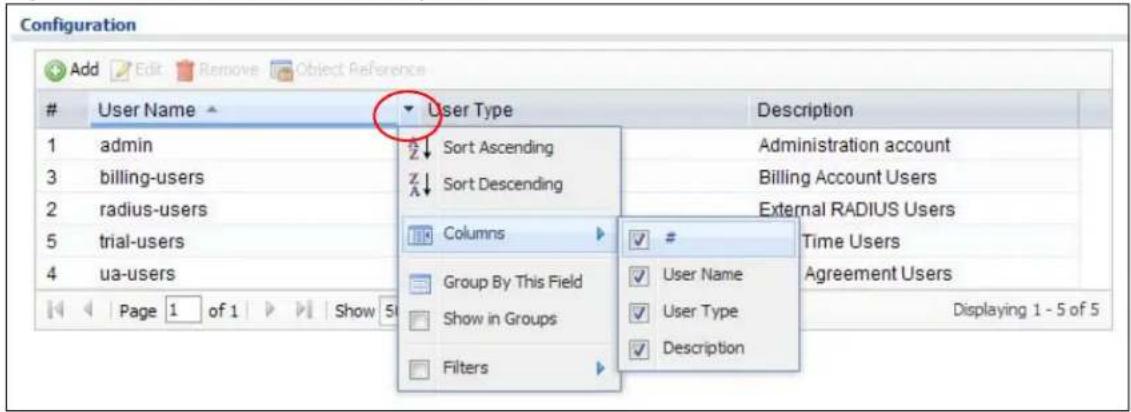This screenshot has width=1131, height=412.
Task: Uncheck the User Name column checkbox
Action: pos(637,275)
